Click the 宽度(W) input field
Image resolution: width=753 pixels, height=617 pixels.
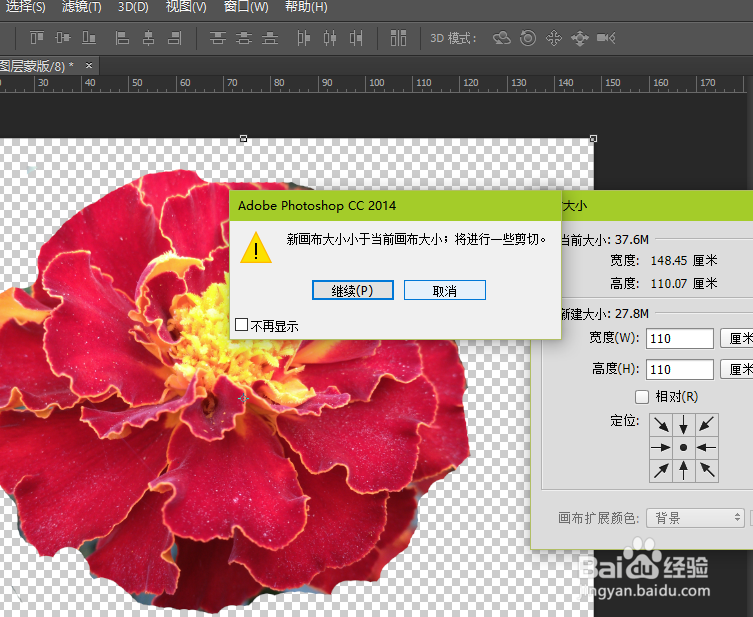(680, 339)
